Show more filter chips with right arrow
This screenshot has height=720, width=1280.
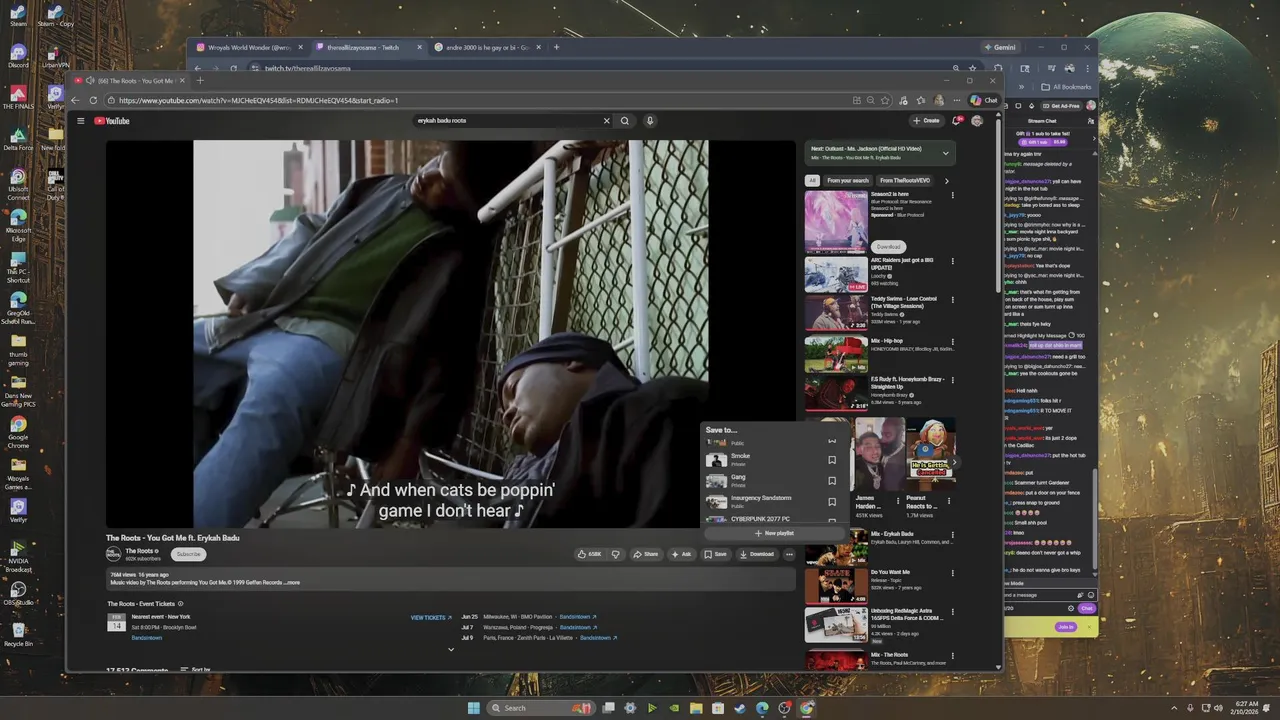(946, 181)
